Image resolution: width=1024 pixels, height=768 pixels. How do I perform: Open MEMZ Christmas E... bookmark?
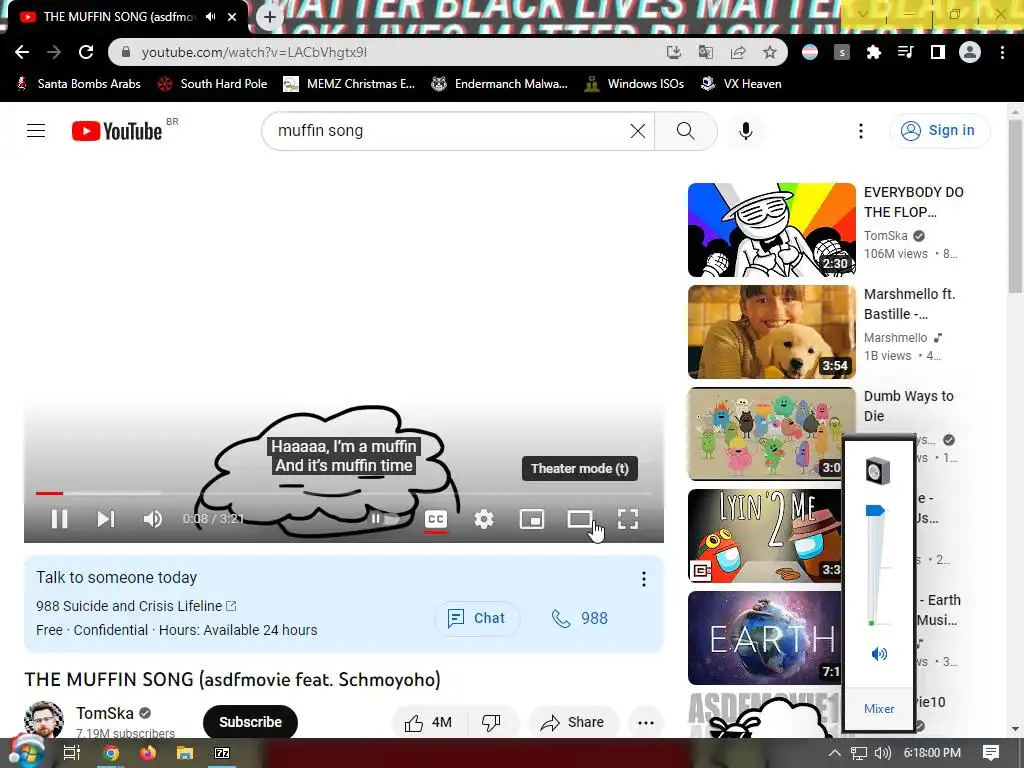click(x=349, y=84)
